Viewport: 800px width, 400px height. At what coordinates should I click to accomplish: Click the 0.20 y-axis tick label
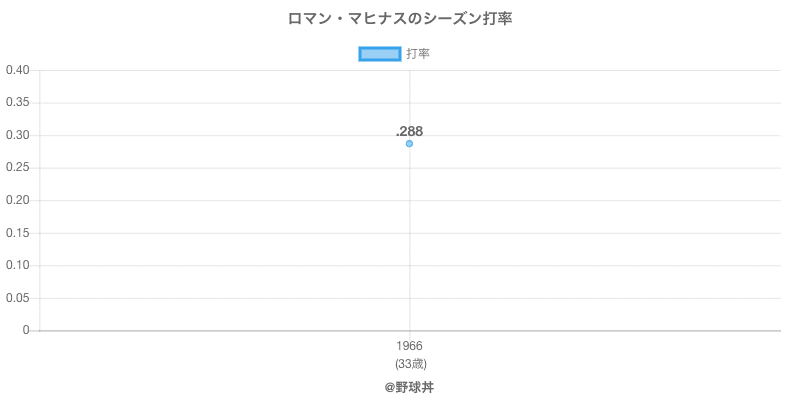[x=17, y=200]
